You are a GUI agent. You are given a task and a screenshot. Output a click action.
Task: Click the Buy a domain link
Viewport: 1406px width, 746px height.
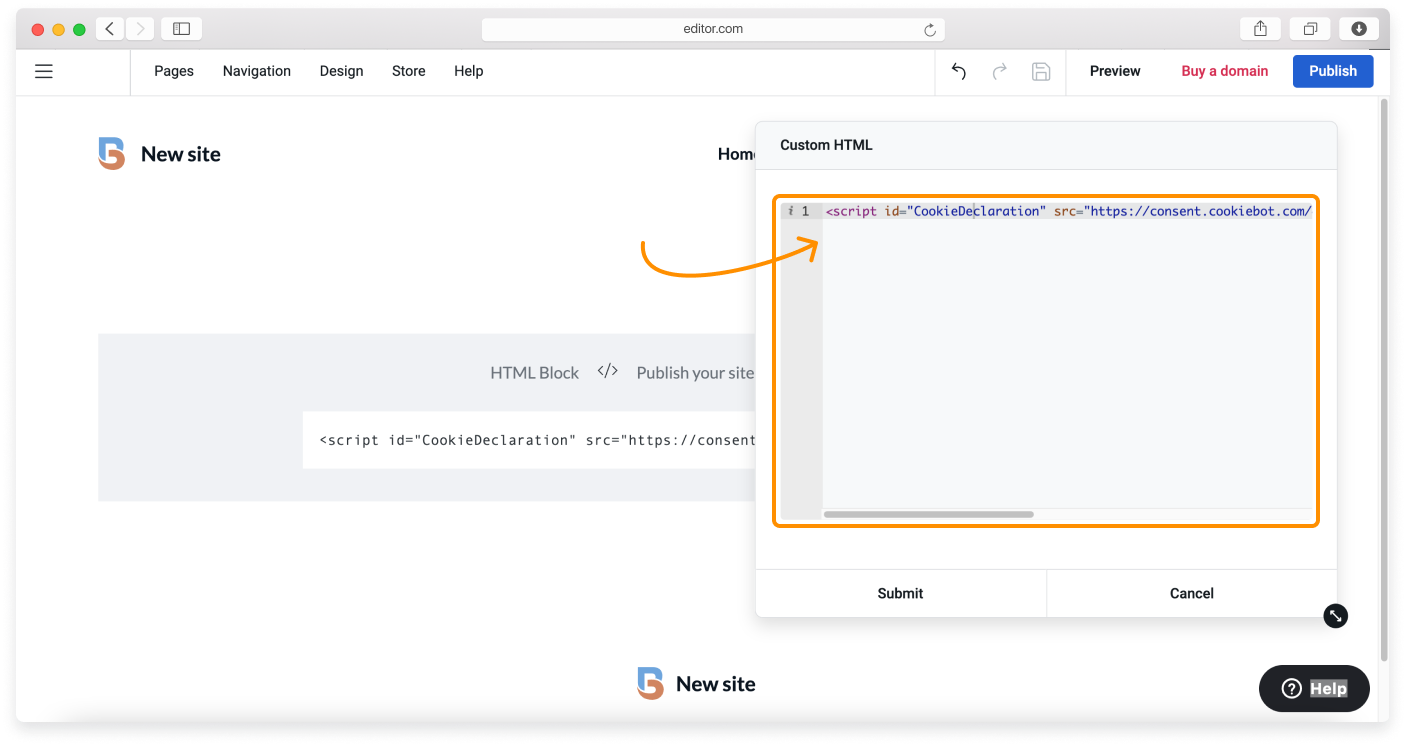[1225, 71]
